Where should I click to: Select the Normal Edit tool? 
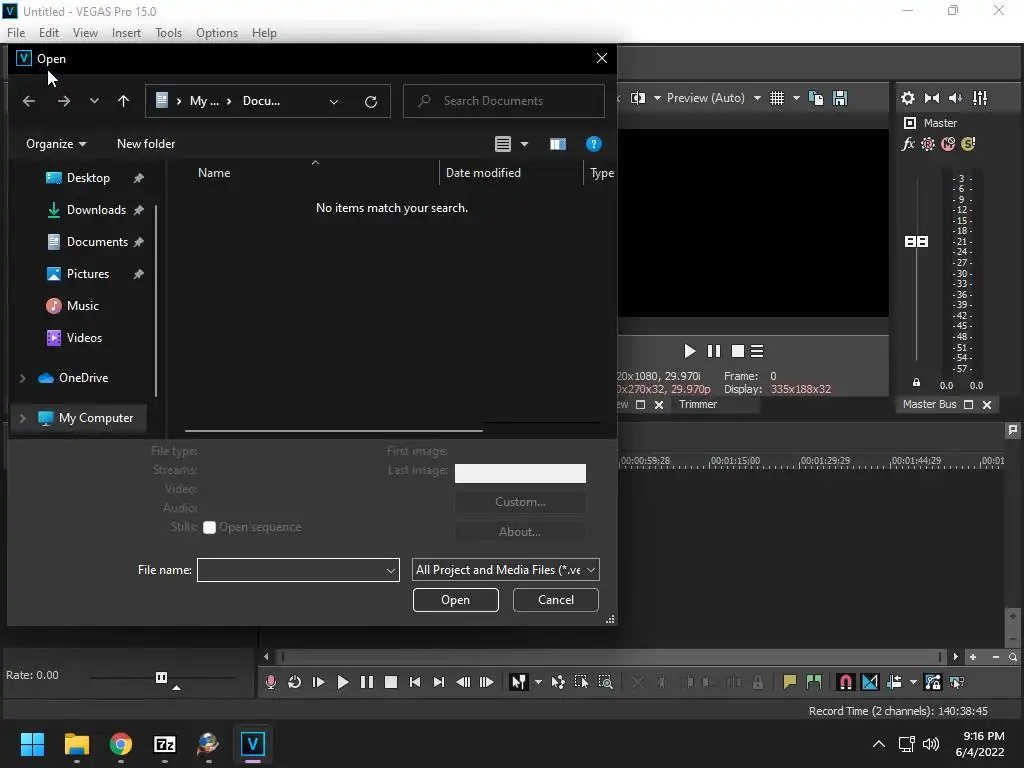click(x=519, y=682)
